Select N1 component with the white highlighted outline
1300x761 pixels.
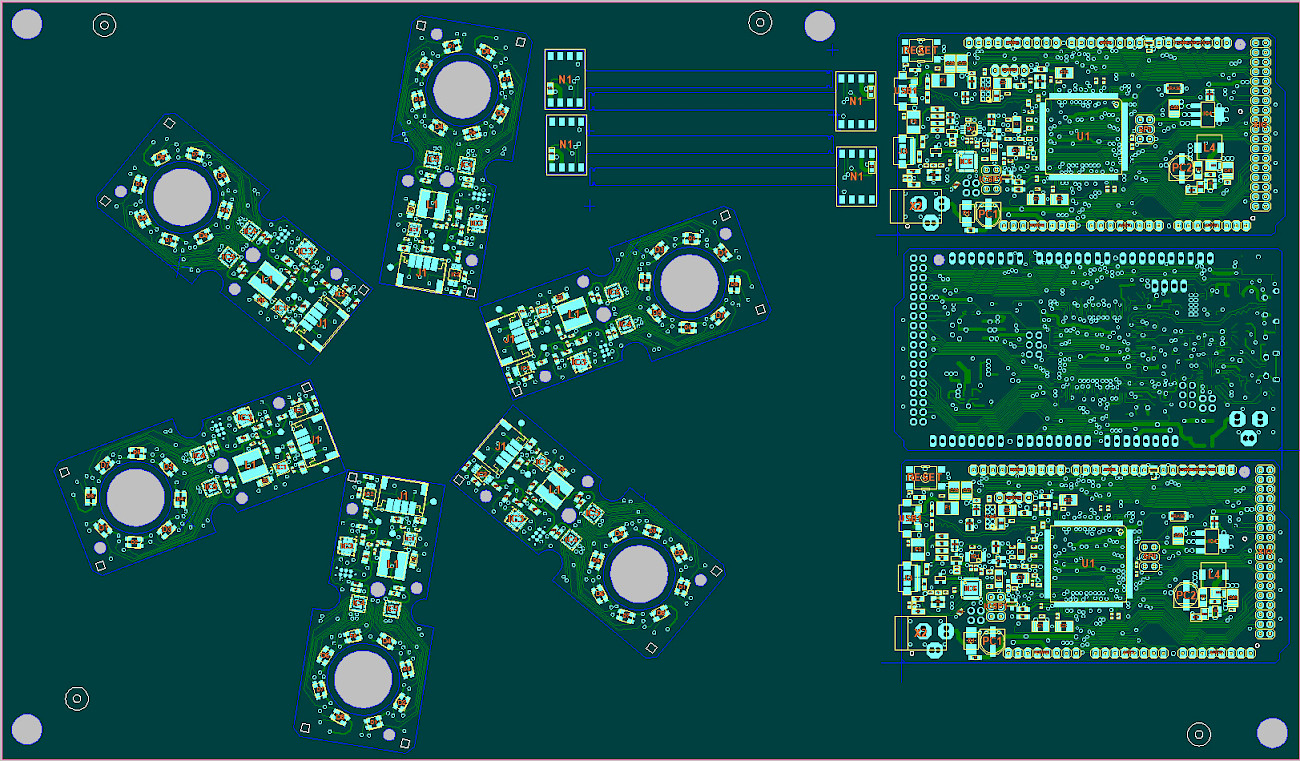pos(565,79)
